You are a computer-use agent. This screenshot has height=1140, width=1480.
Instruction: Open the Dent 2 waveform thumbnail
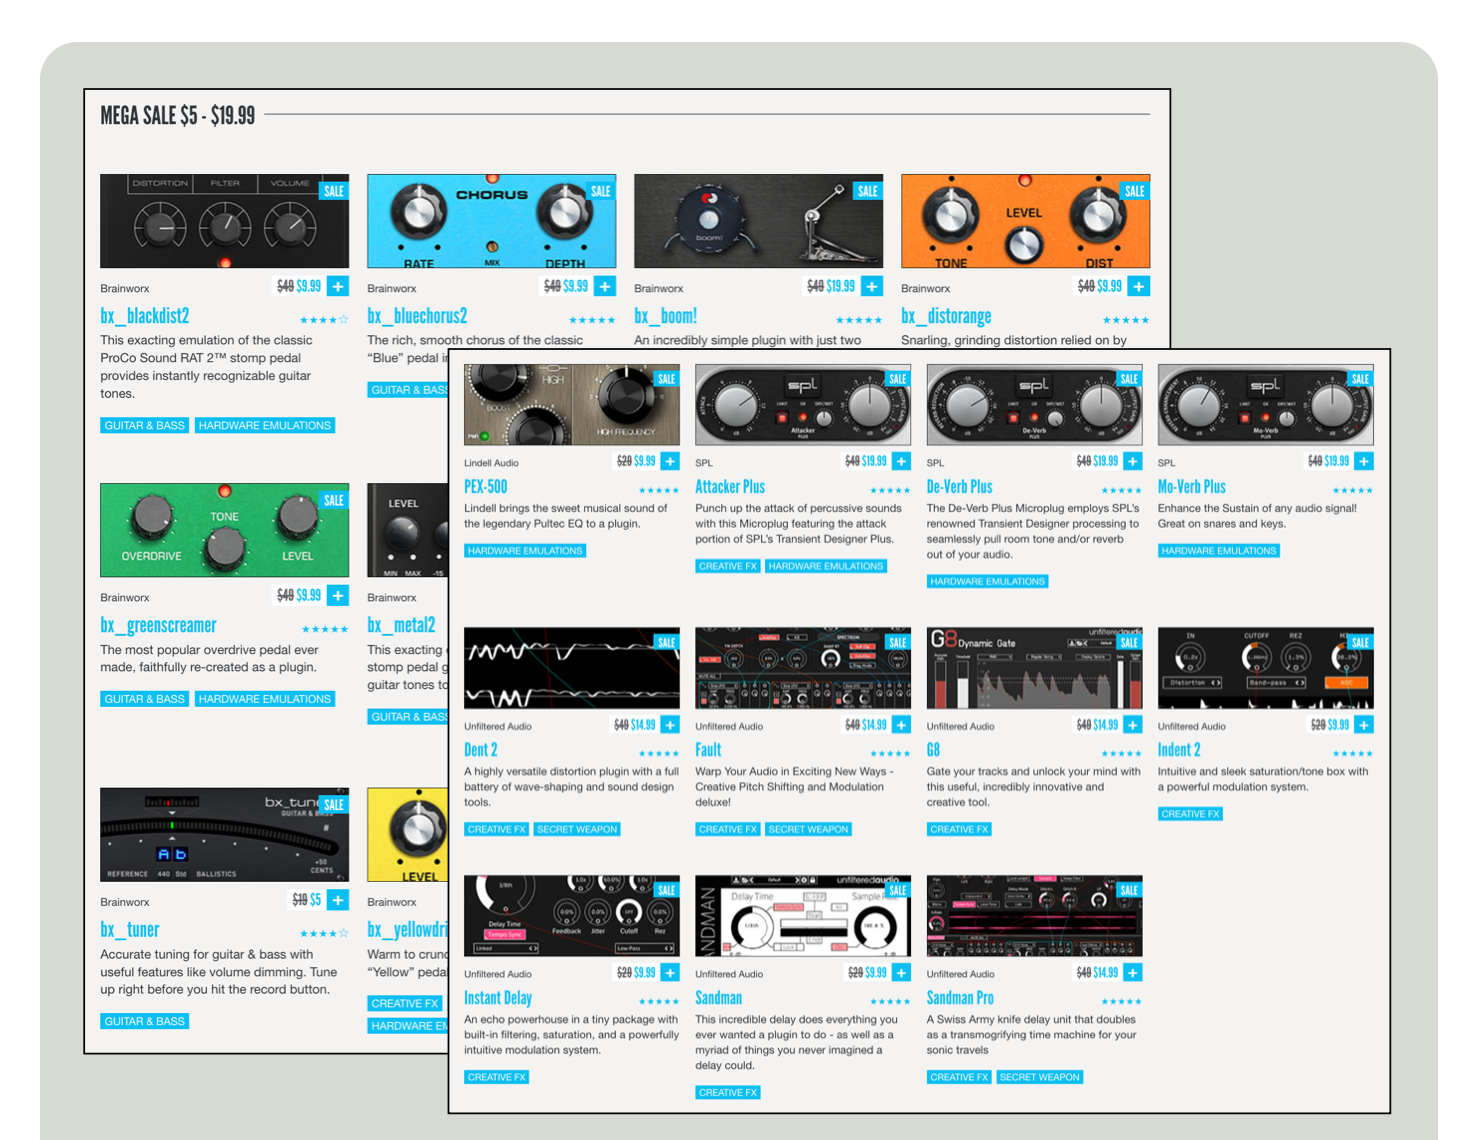(572, 668)
